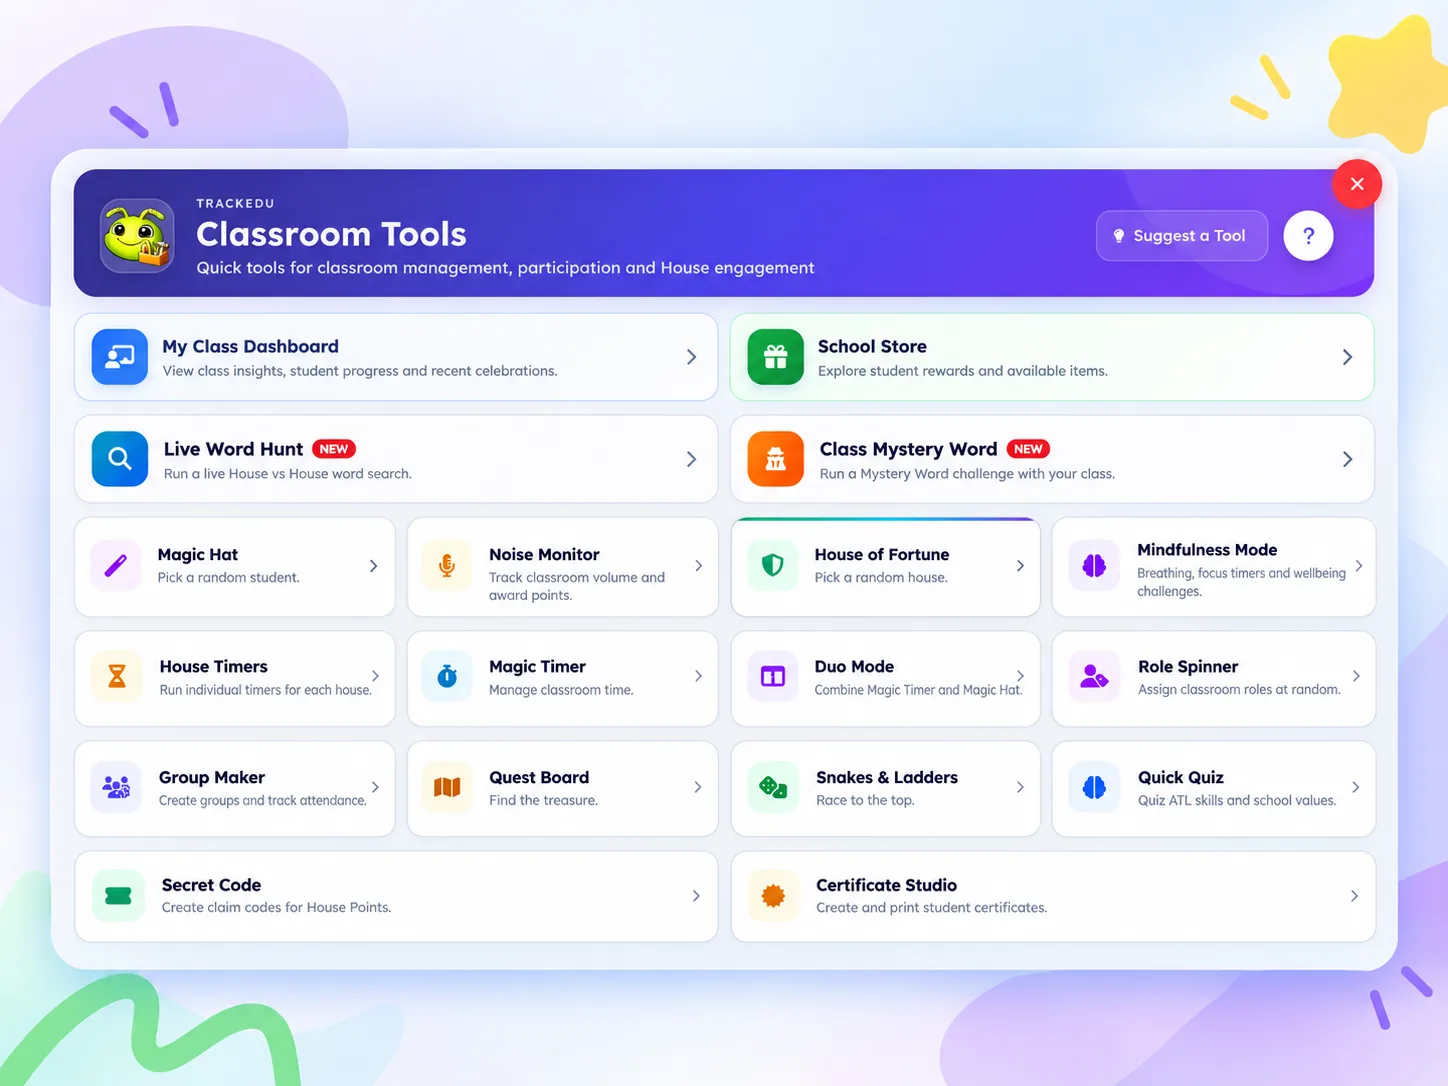Click the Magic Timer stopwatch icon
This screenshot has width=1448, height=1086.
(x=447, y=677)
